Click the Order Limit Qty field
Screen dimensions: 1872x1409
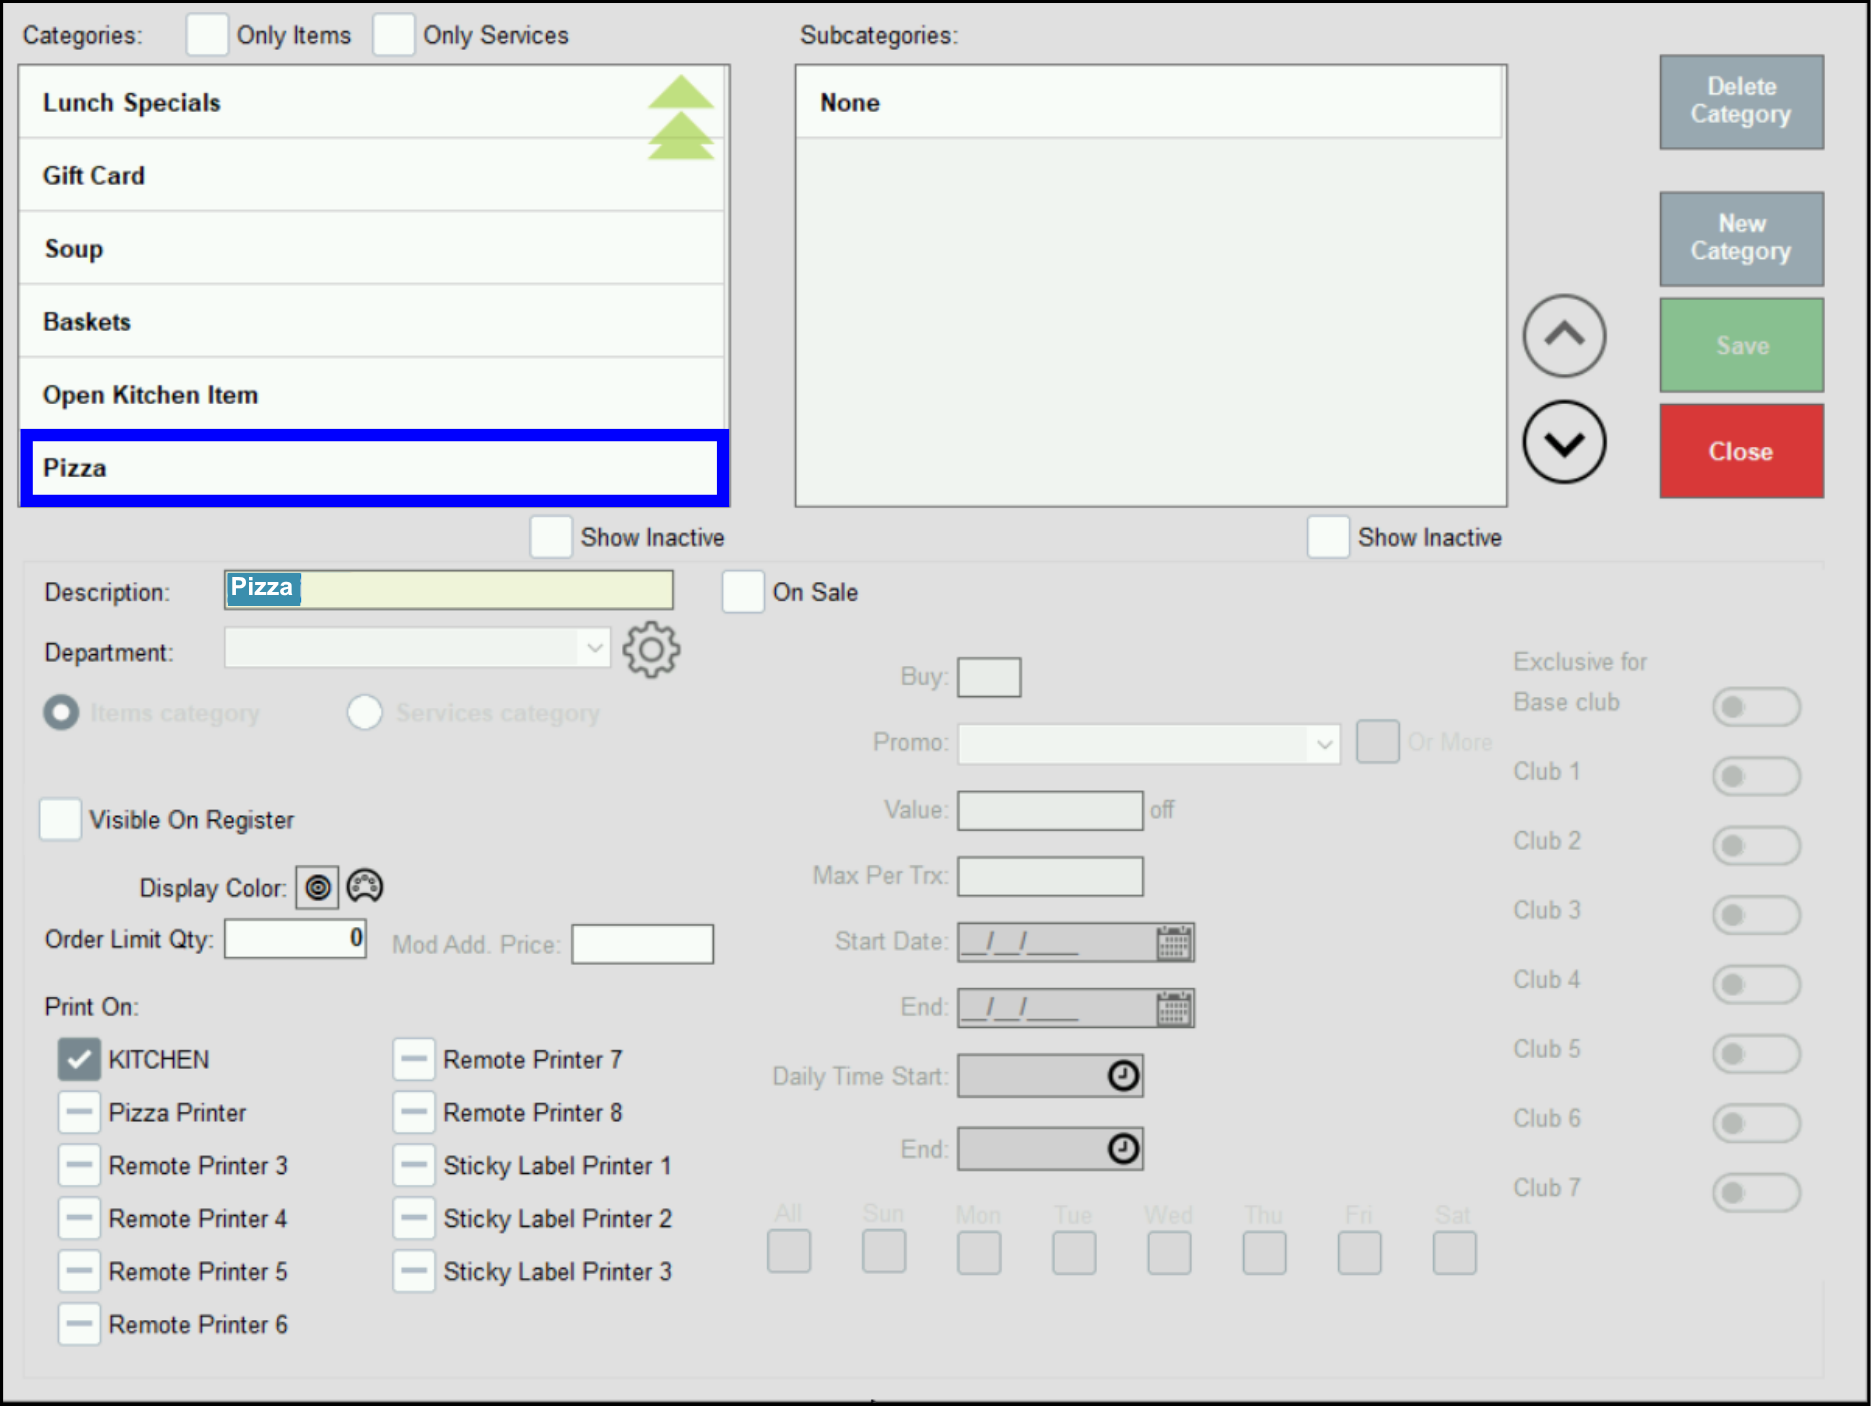[x=295, y=938]
